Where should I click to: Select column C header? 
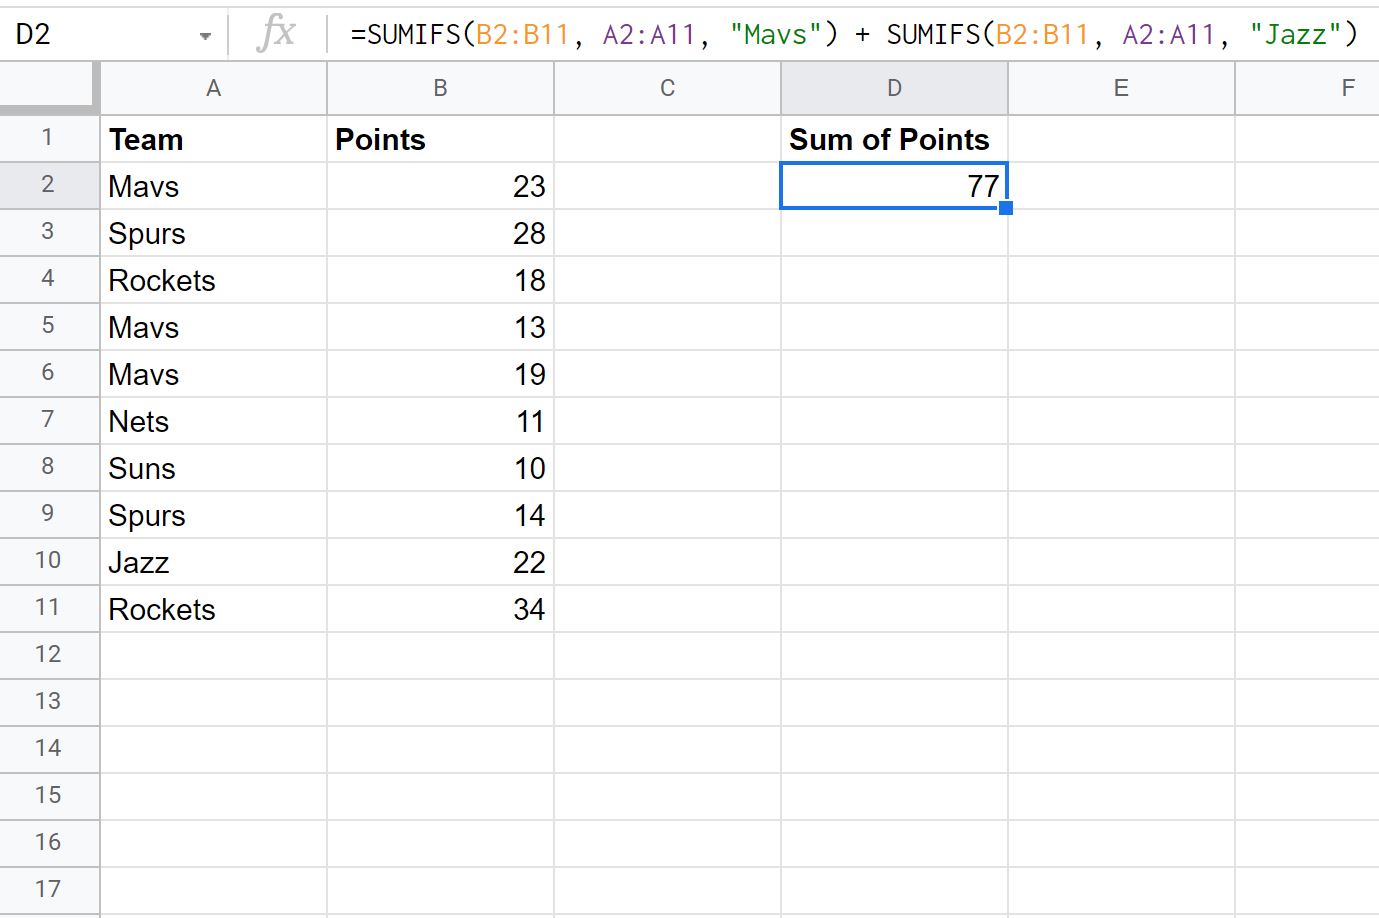tap(667, 89)
